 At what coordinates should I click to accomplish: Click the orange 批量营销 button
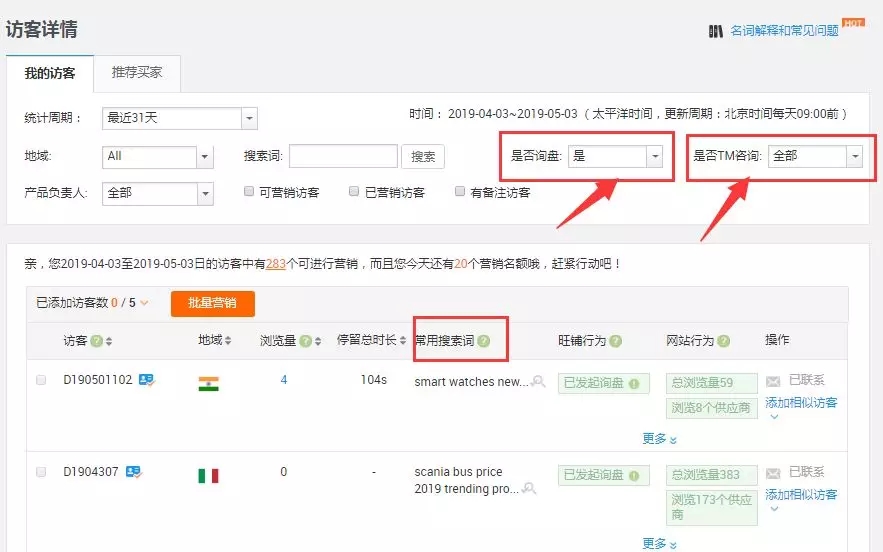(x=213, y=304)
